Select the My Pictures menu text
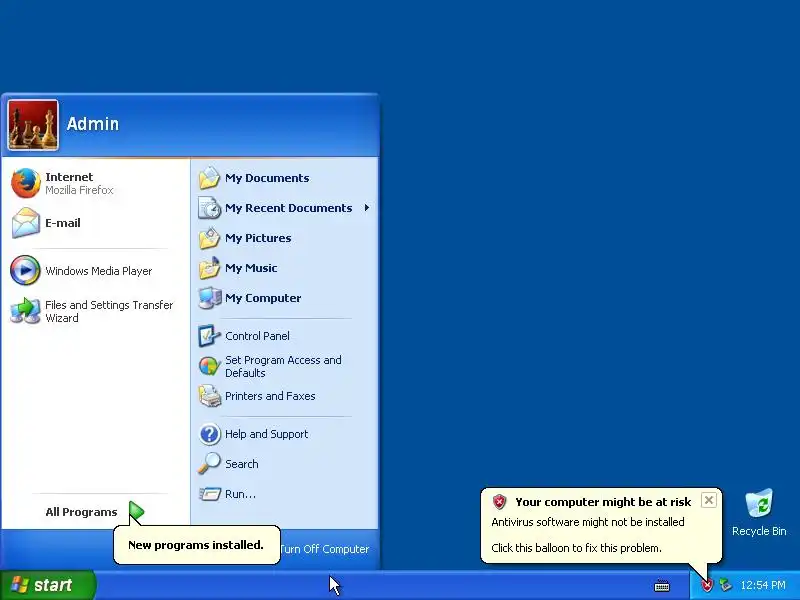The height and width of the screenshot is (600, 800). [258, 238]
